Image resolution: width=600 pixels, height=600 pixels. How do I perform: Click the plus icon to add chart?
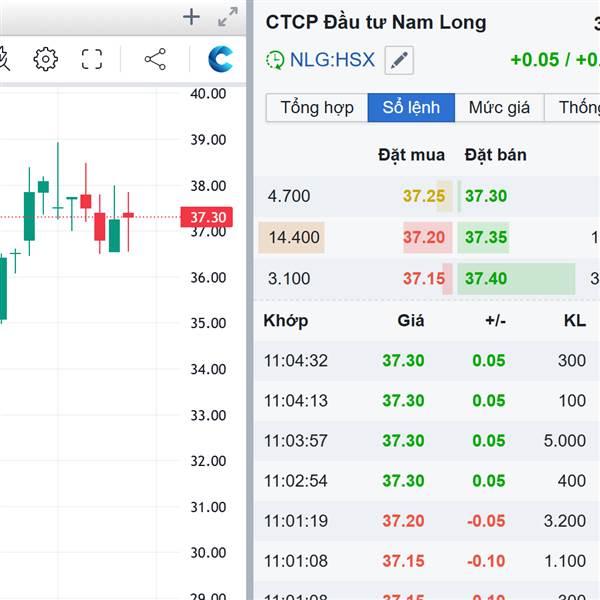[x=191, y=17]
